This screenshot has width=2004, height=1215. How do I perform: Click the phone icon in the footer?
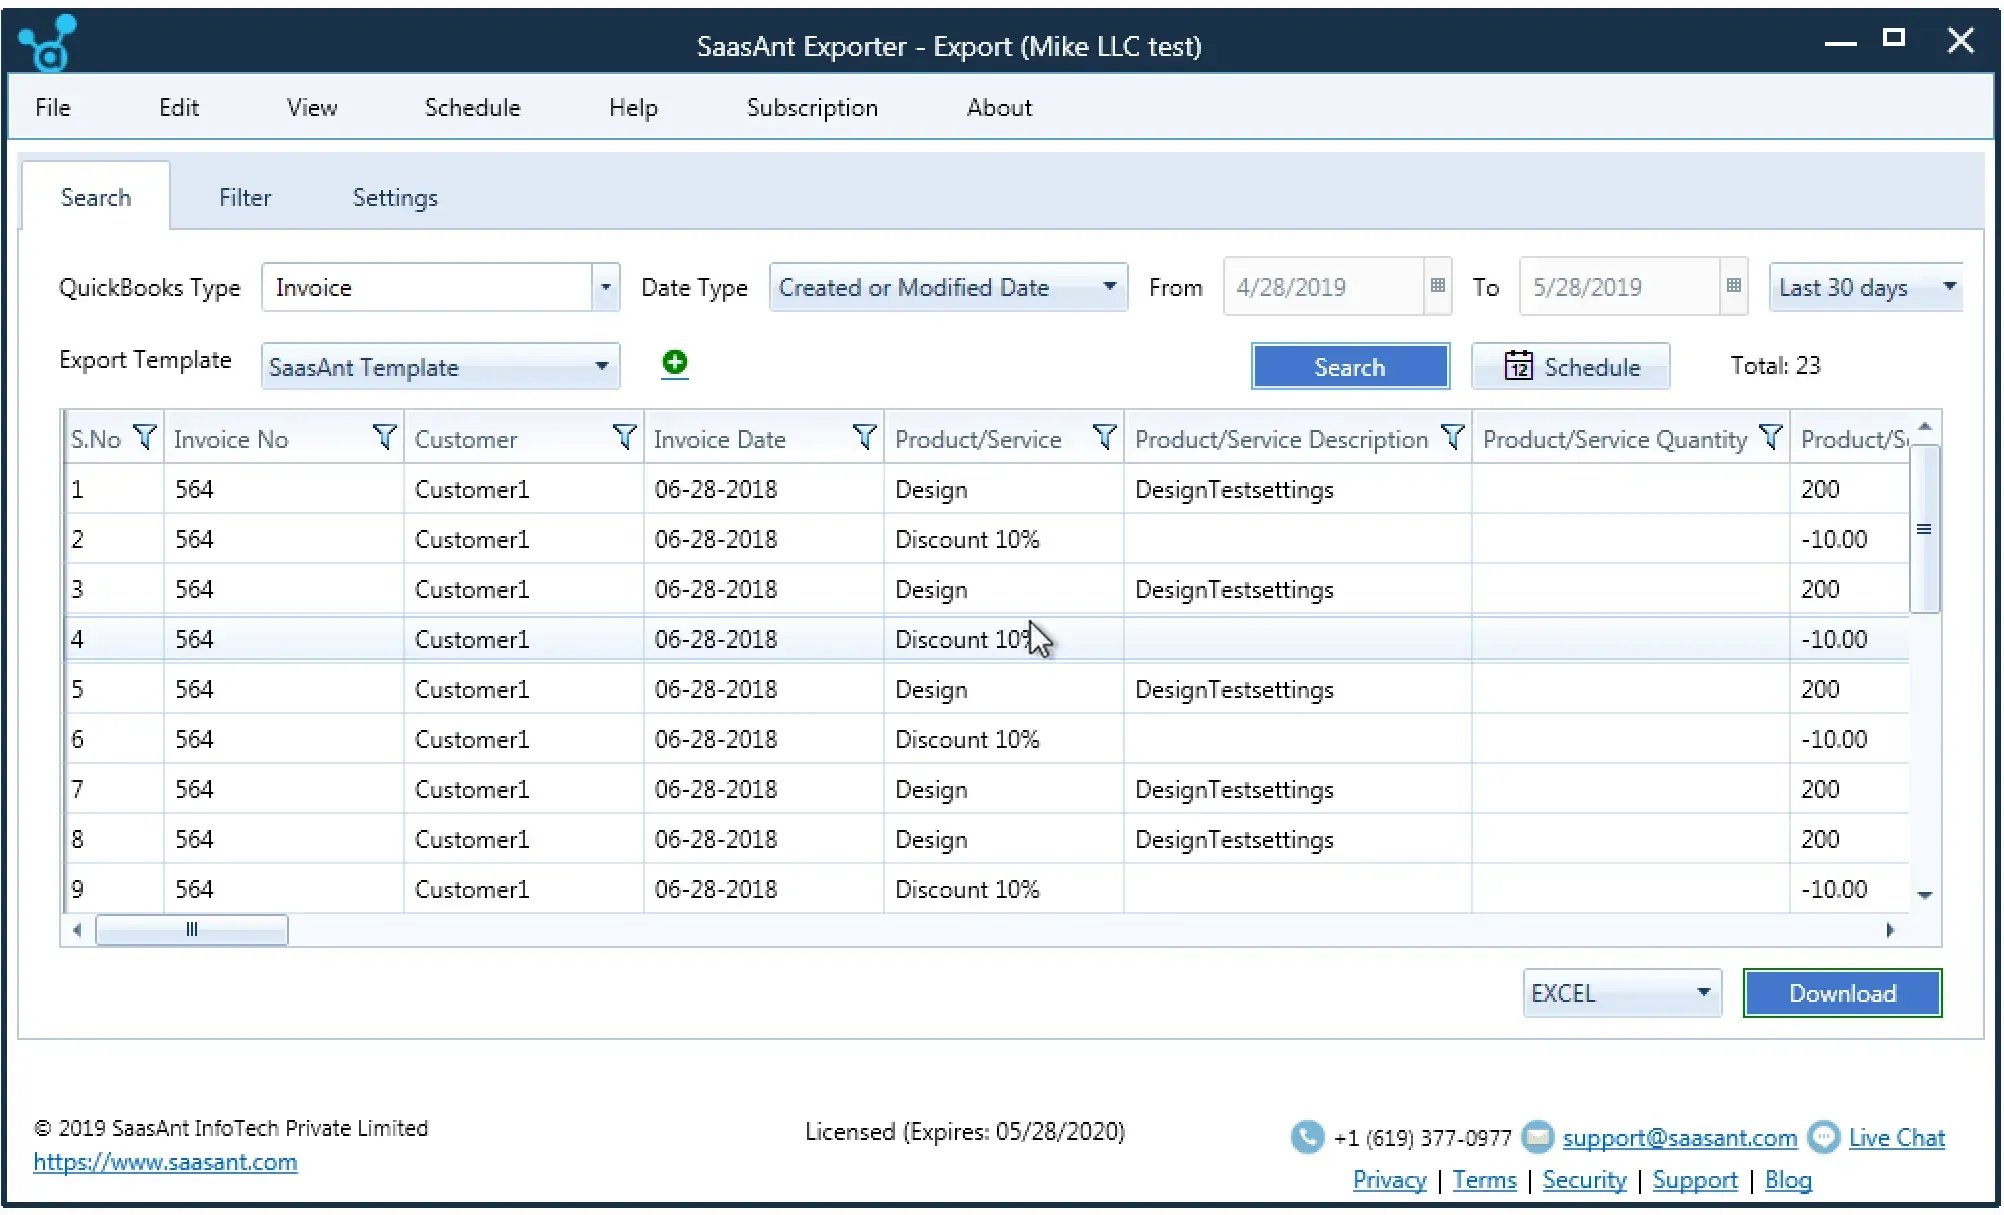point(1307,1137)
